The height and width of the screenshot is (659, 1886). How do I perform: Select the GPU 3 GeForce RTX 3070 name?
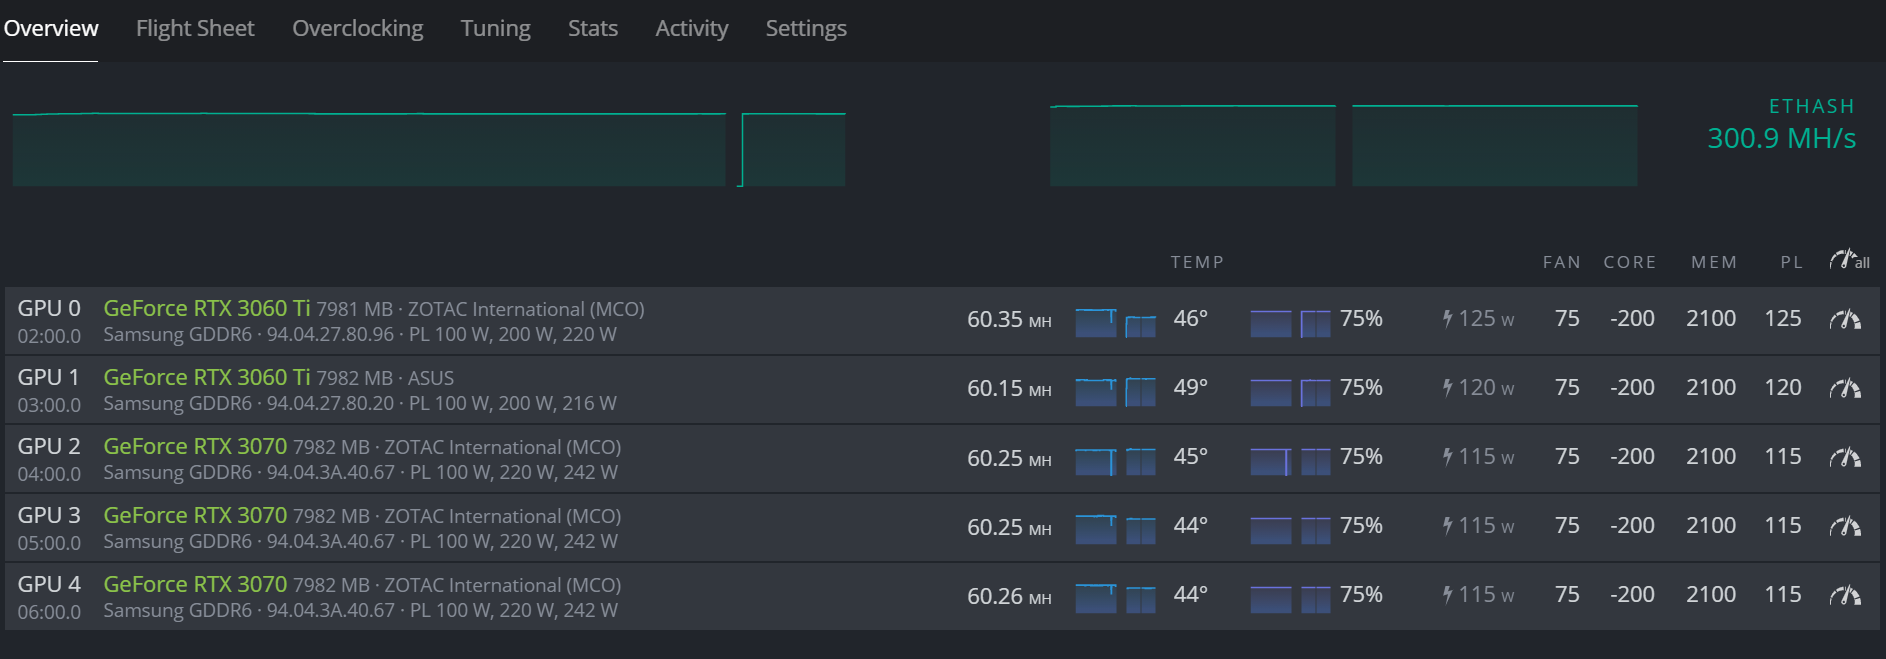click(x=195, y=515)
